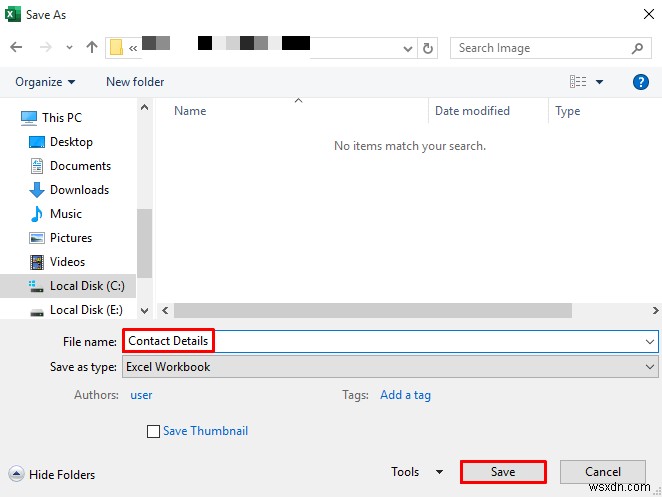The width and height of the screenshot is (662, 497).
Task: Open the Organize menu
Action: [45, 82]
